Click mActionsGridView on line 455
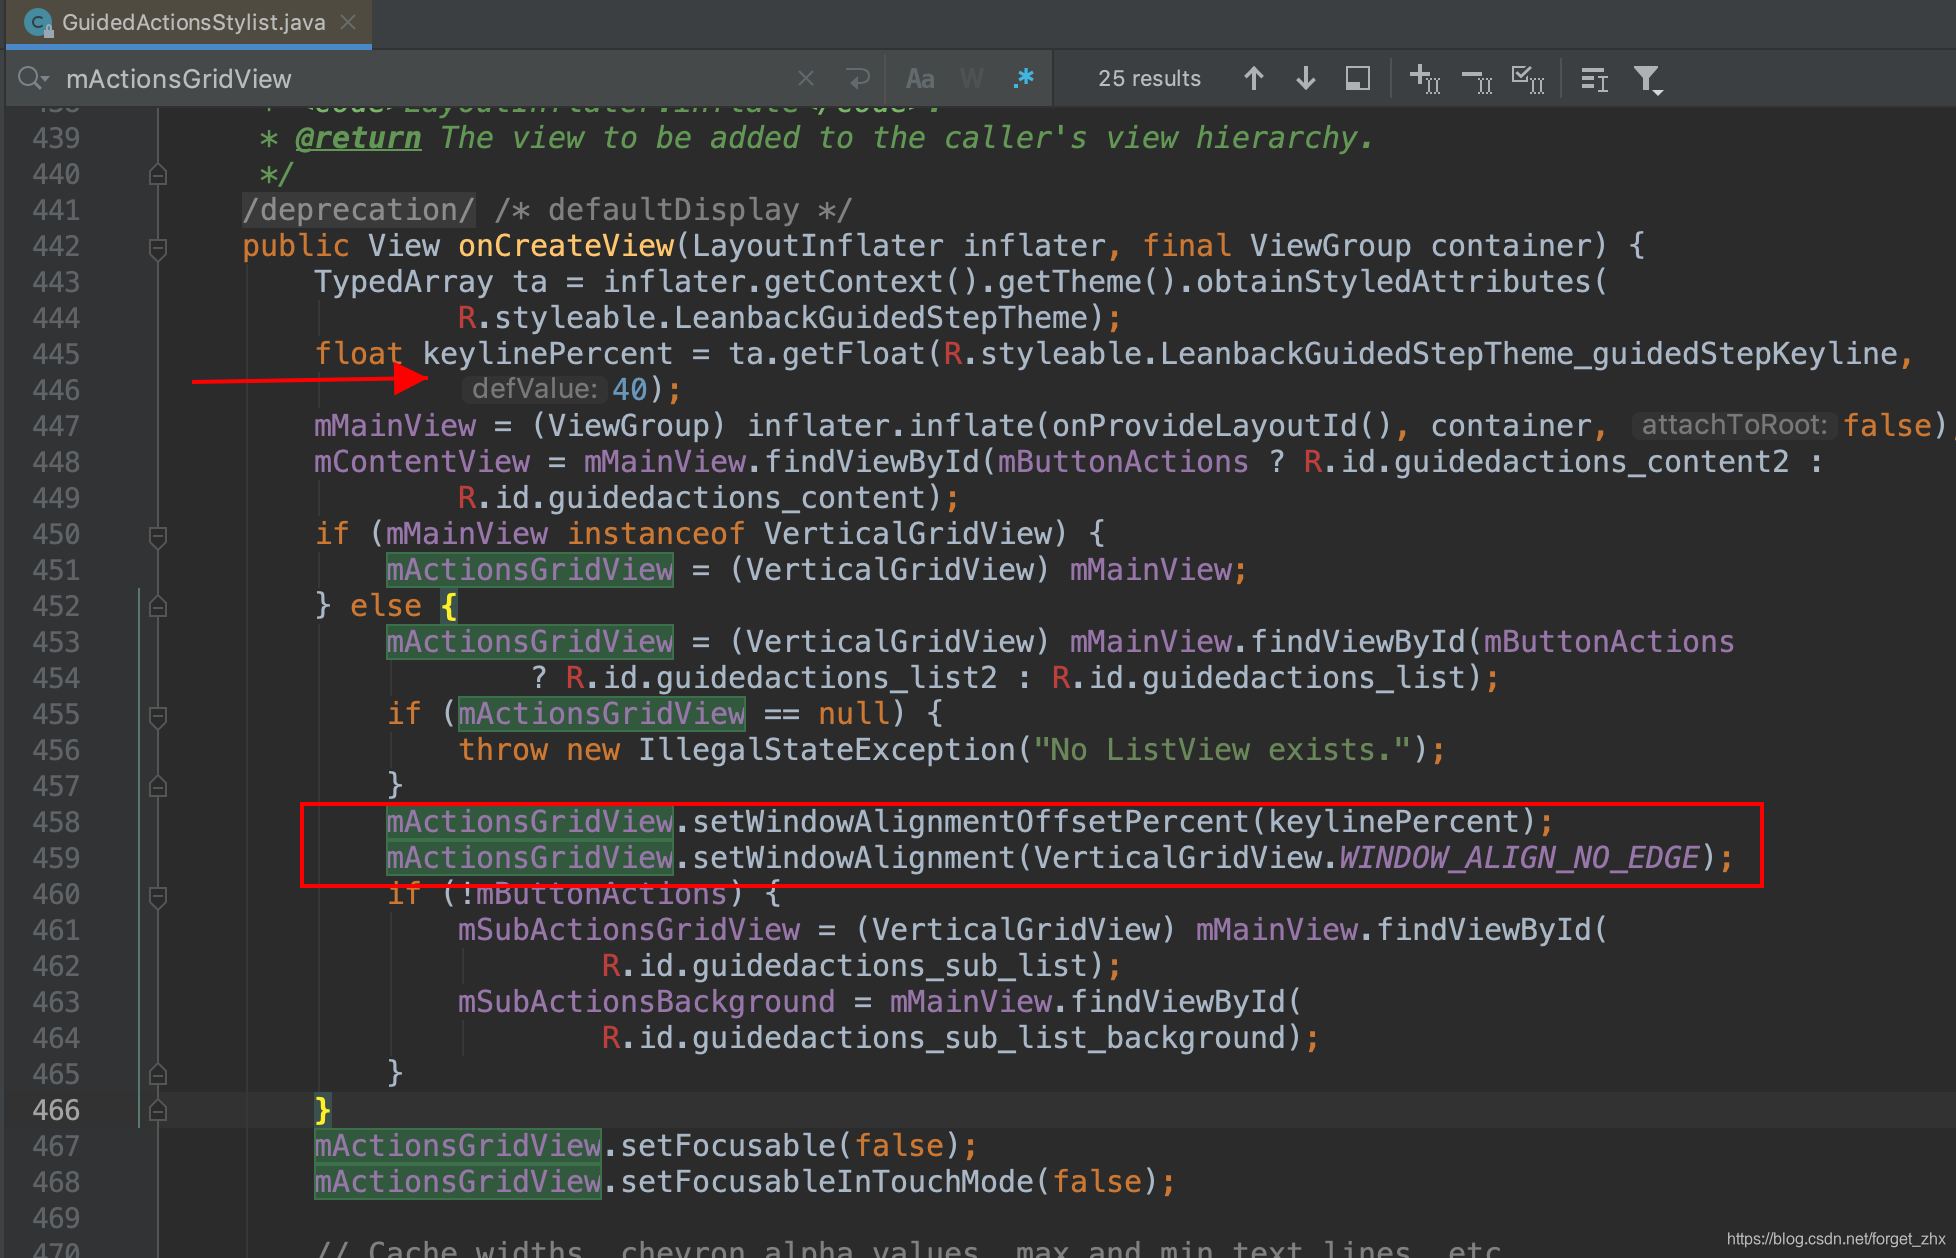1956x1258 pixels. [x=602, y=714]
